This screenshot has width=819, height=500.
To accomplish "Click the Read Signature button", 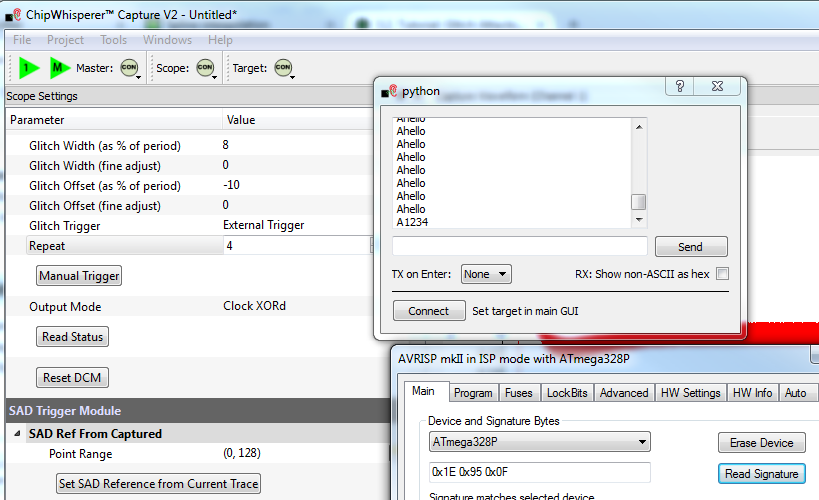I will click(x=761, y=474).
